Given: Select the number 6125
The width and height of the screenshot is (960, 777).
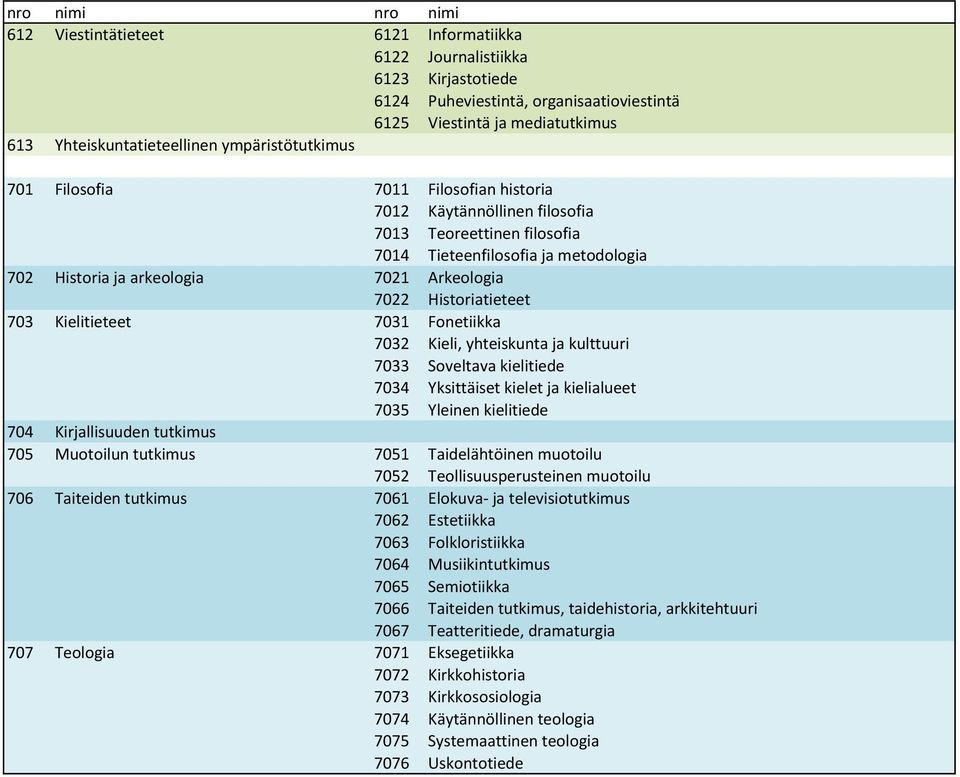Looking at the screenshot, I should point(391,123).
